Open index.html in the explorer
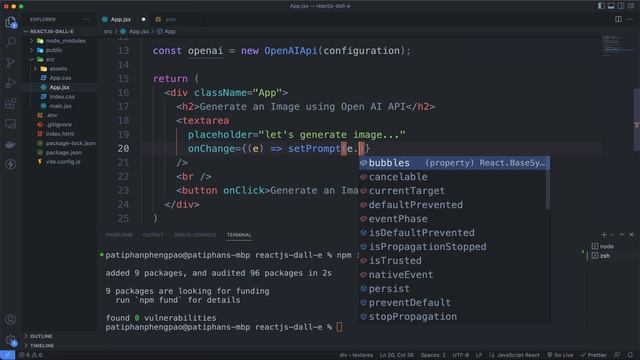Image resolution: width=640 pixels, height=360 pixels. [60, 134]
